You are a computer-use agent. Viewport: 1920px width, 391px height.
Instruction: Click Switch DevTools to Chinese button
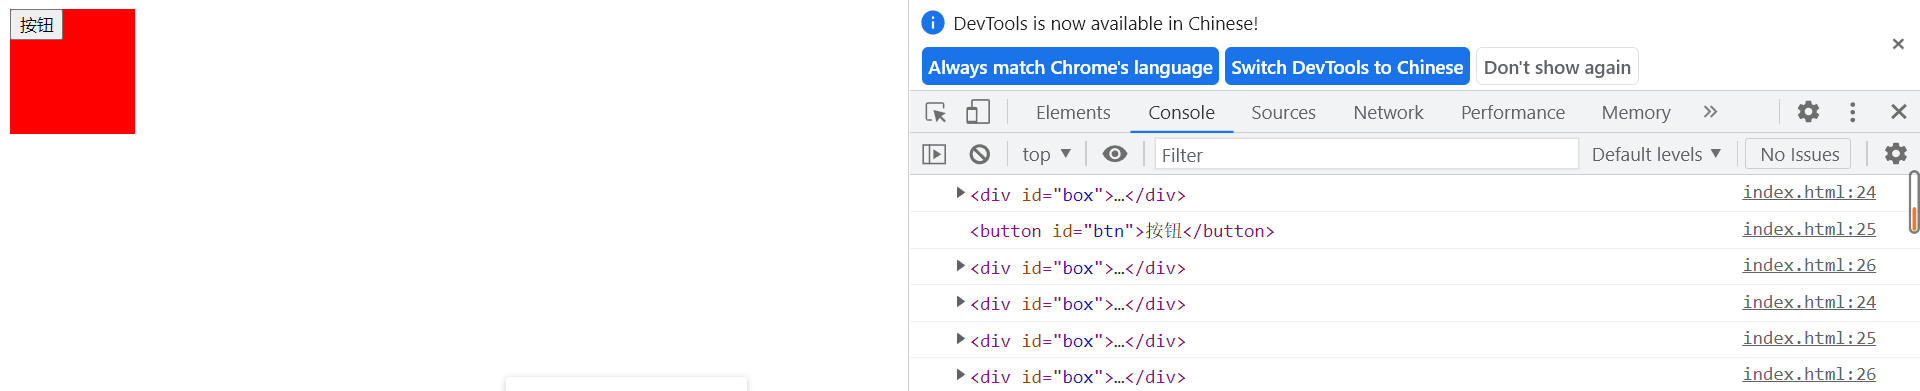point(1347,67)
